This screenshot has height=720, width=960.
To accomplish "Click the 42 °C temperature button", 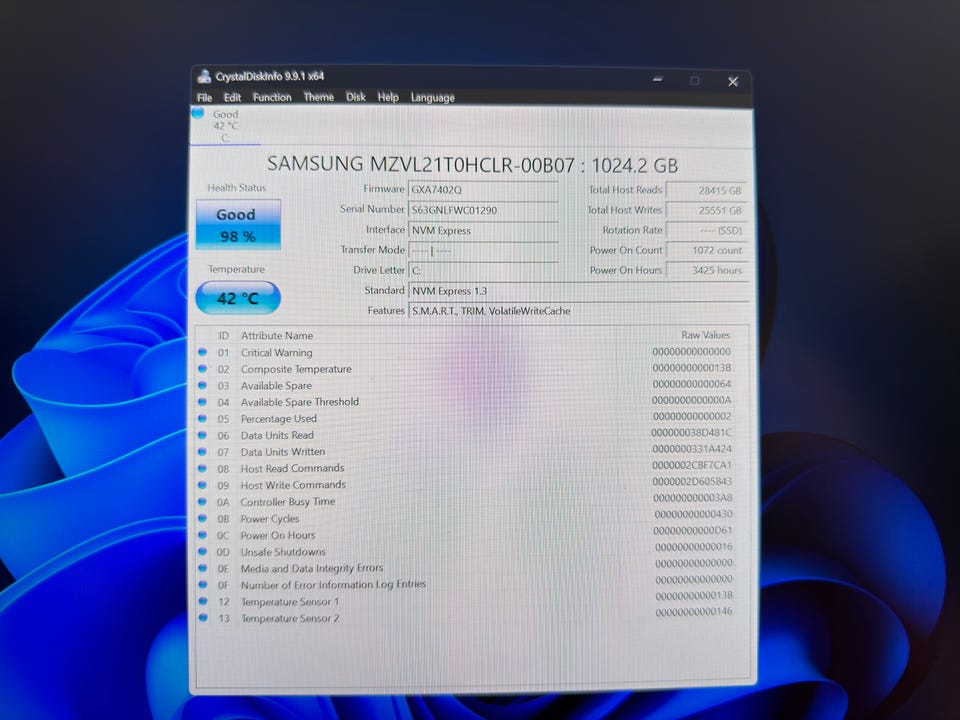I will pyautogui.click(x=238, y=298).
